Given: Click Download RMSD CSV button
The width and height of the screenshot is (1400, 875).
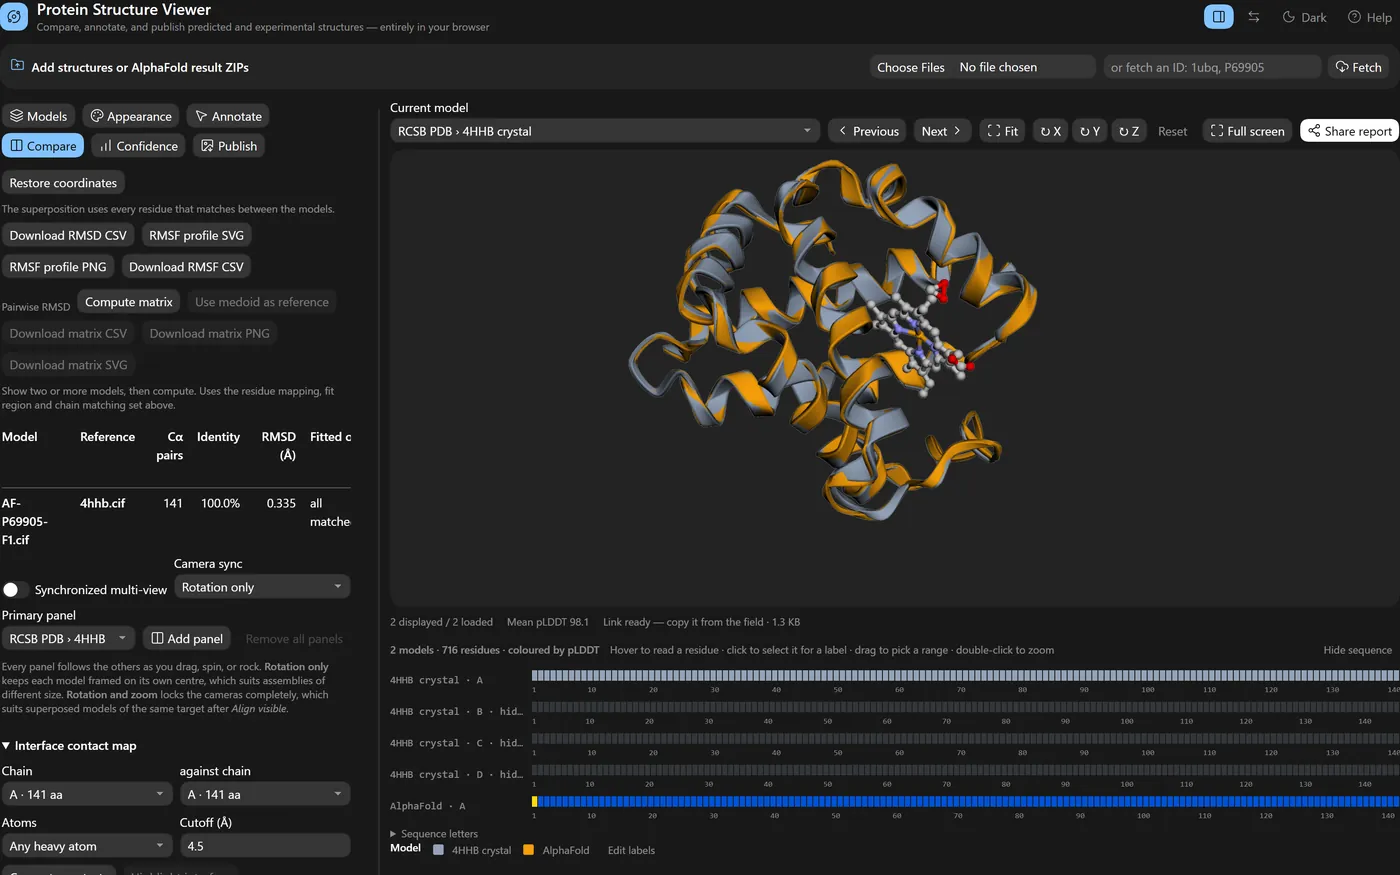Looking at the screenshot, I should [x=68, y=235].
